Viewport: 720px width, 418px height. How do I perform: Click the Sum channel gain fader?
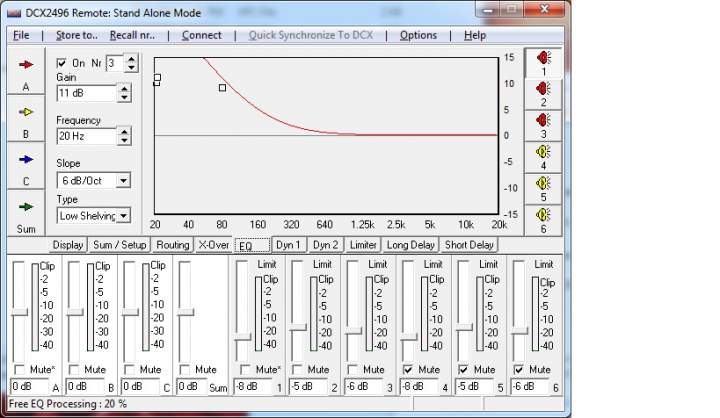pos(186,312)
